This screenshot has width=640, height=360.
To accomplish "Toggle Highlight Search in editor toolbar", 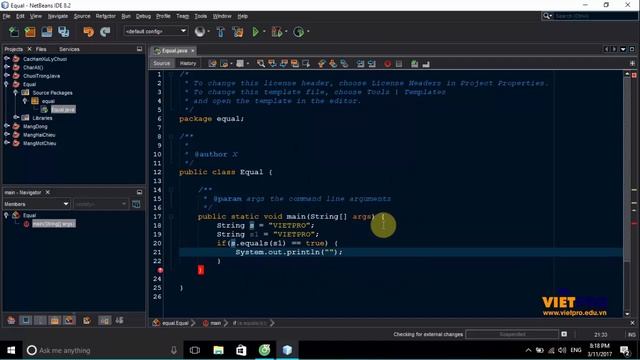I will click(x=295, y=64).
